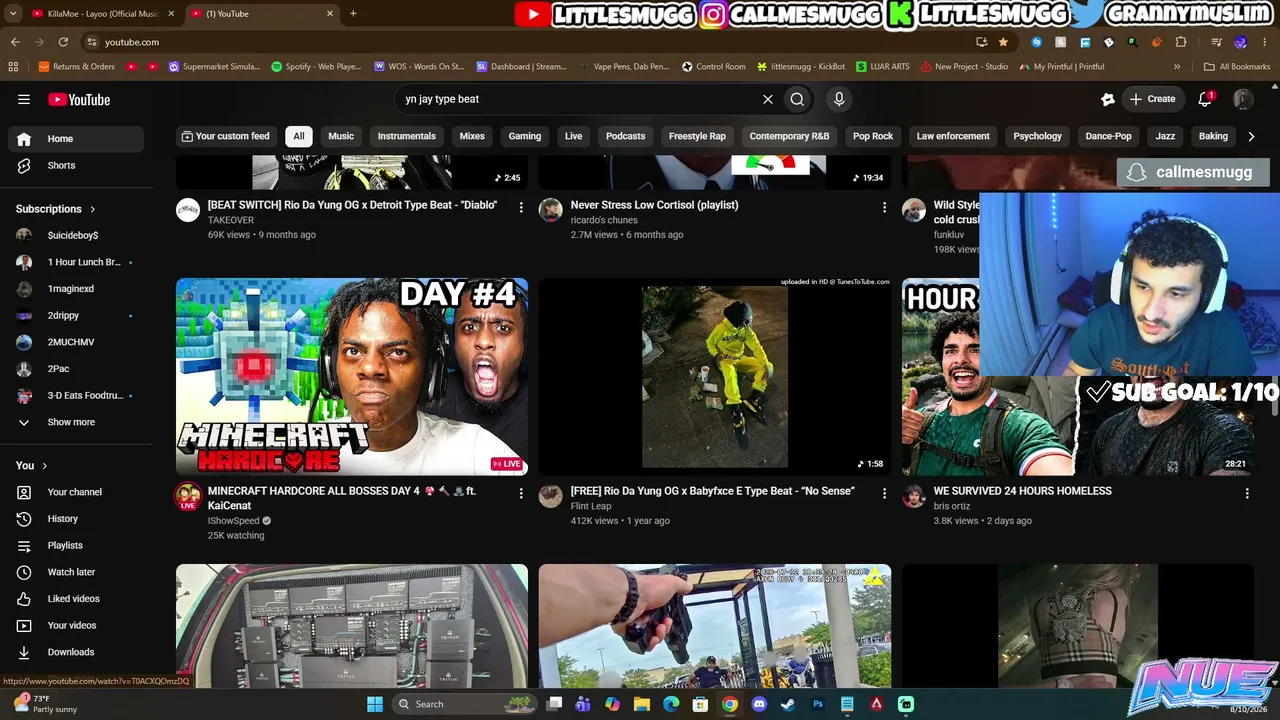
Task: Open File Explorer from the taskbar
Action: (642, 704)
